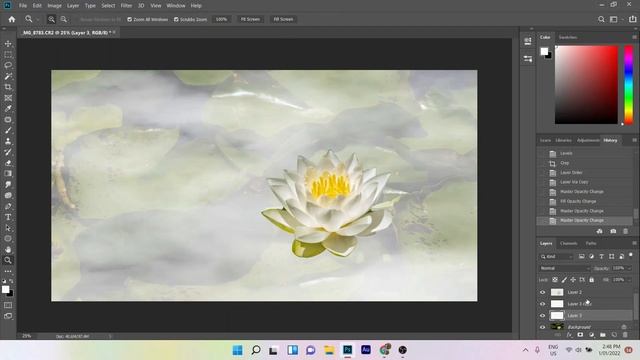
Task: Select the Rectangular Marquee tool
Action: pos(8,54)
